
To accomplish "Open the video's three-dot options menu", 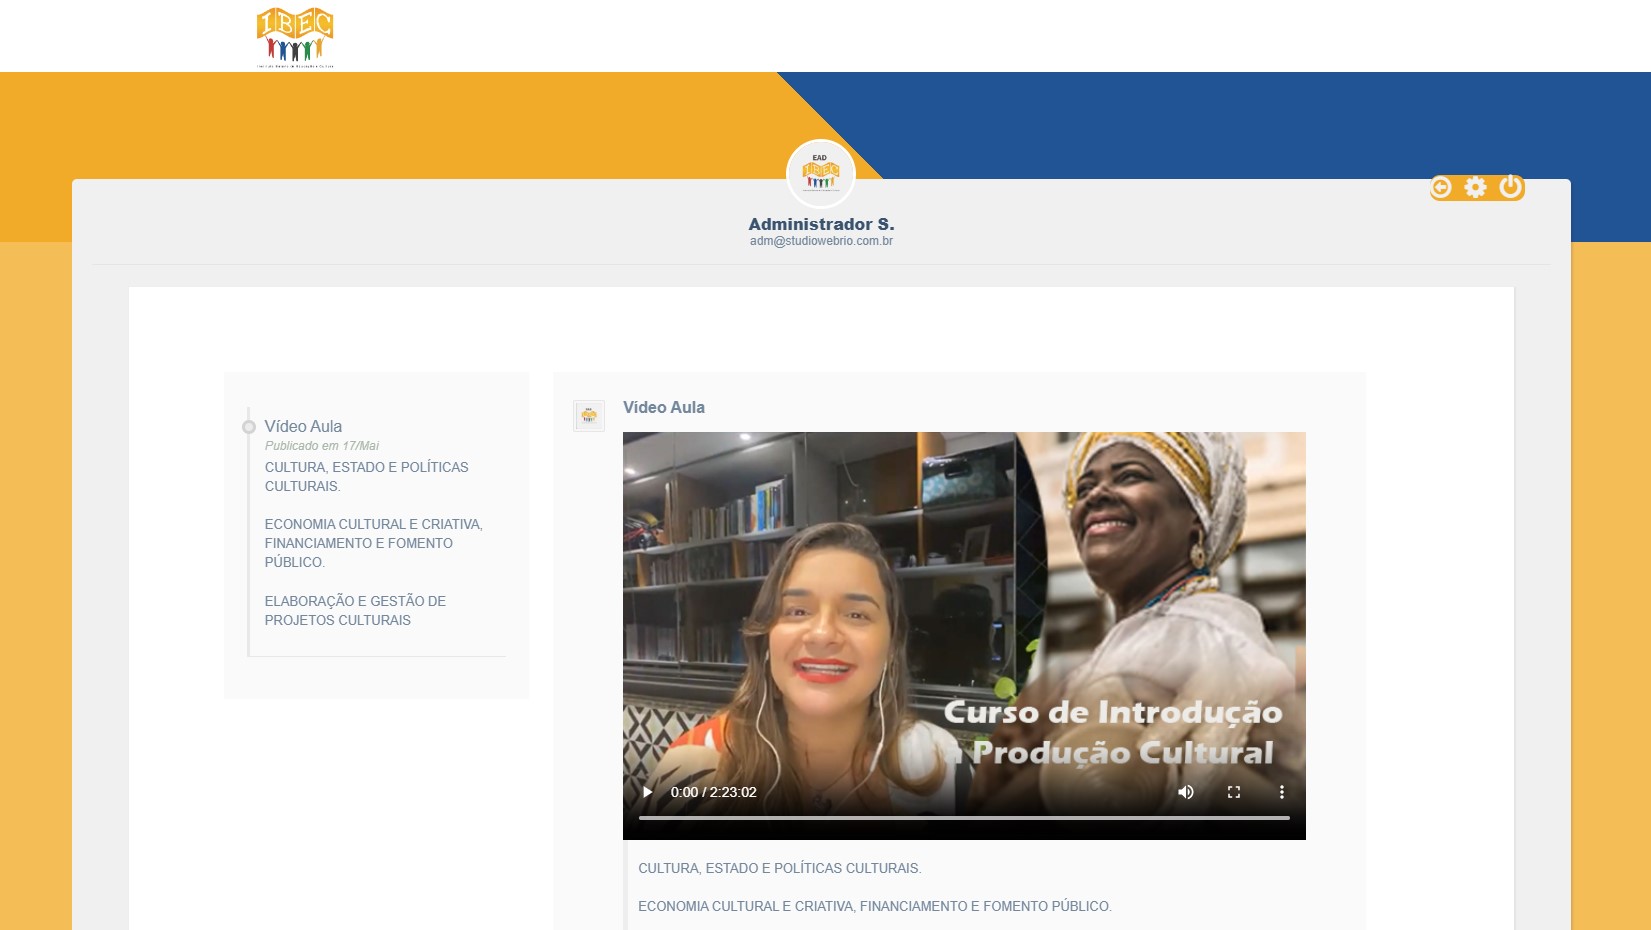I will point(1281,792).
